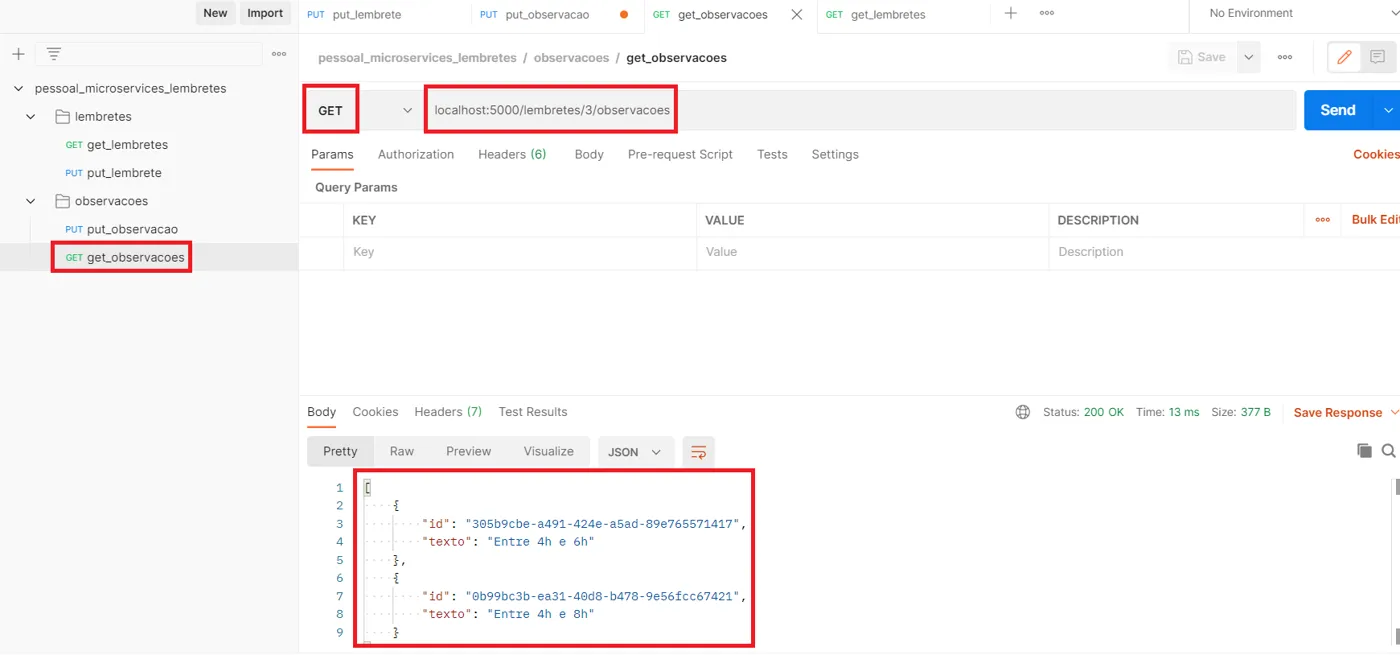Search within the response body
1400x655 pixels.
1389,451
